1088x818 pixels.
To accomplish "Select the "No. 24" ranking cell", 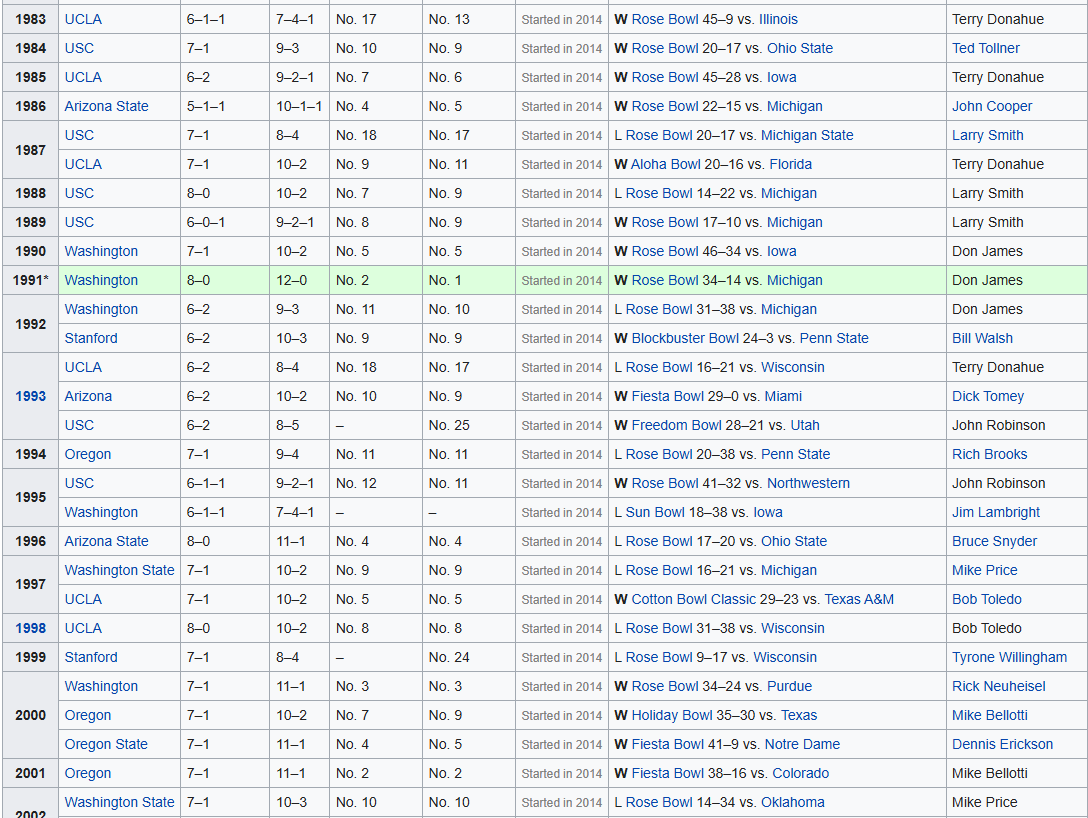I will [469, 658].
